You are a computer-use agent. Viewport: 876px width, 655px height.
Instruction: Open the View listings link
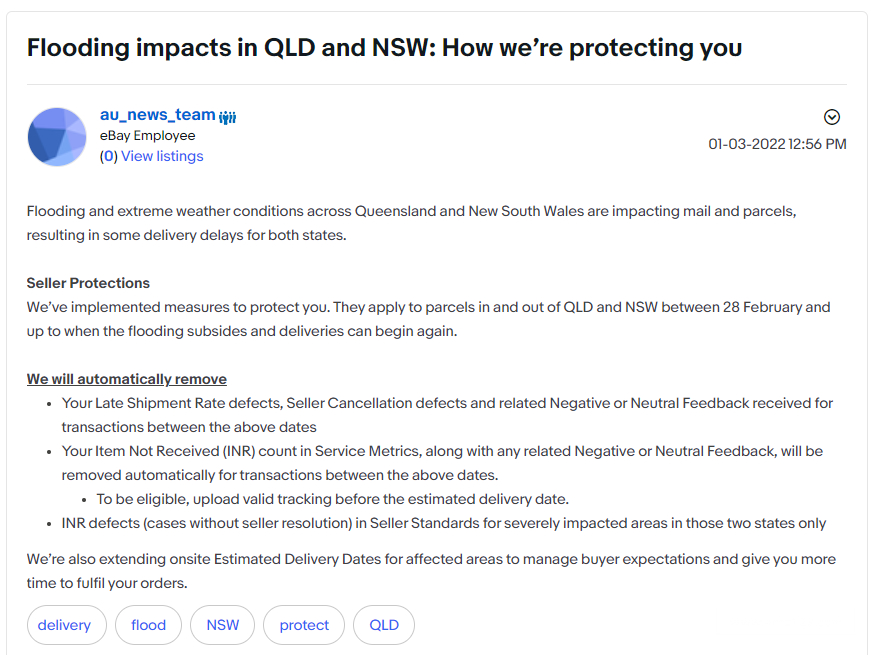point(162,156)
